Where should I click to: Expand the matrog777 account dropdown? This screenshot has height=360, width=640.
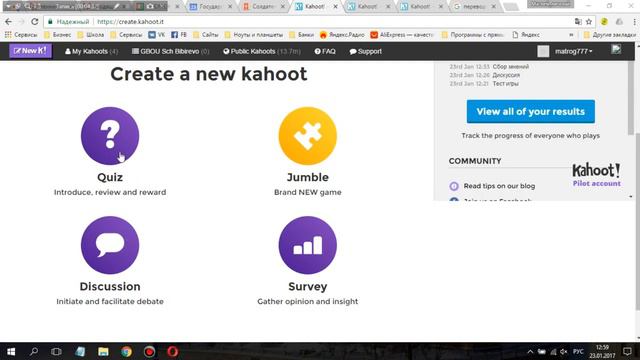573,51
